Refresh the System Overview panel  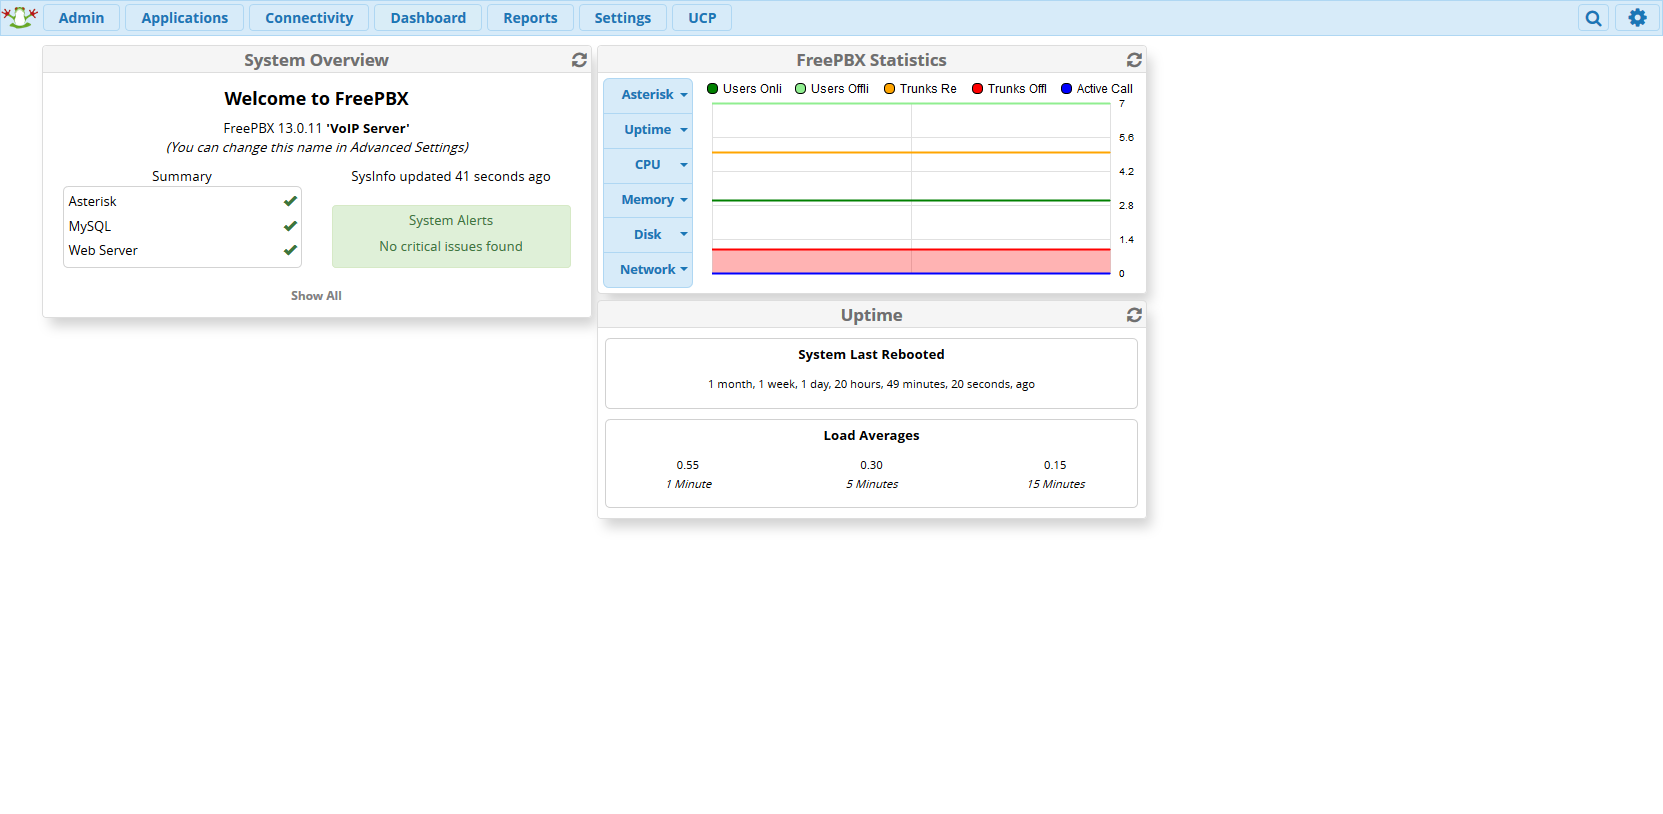(579, 60)
